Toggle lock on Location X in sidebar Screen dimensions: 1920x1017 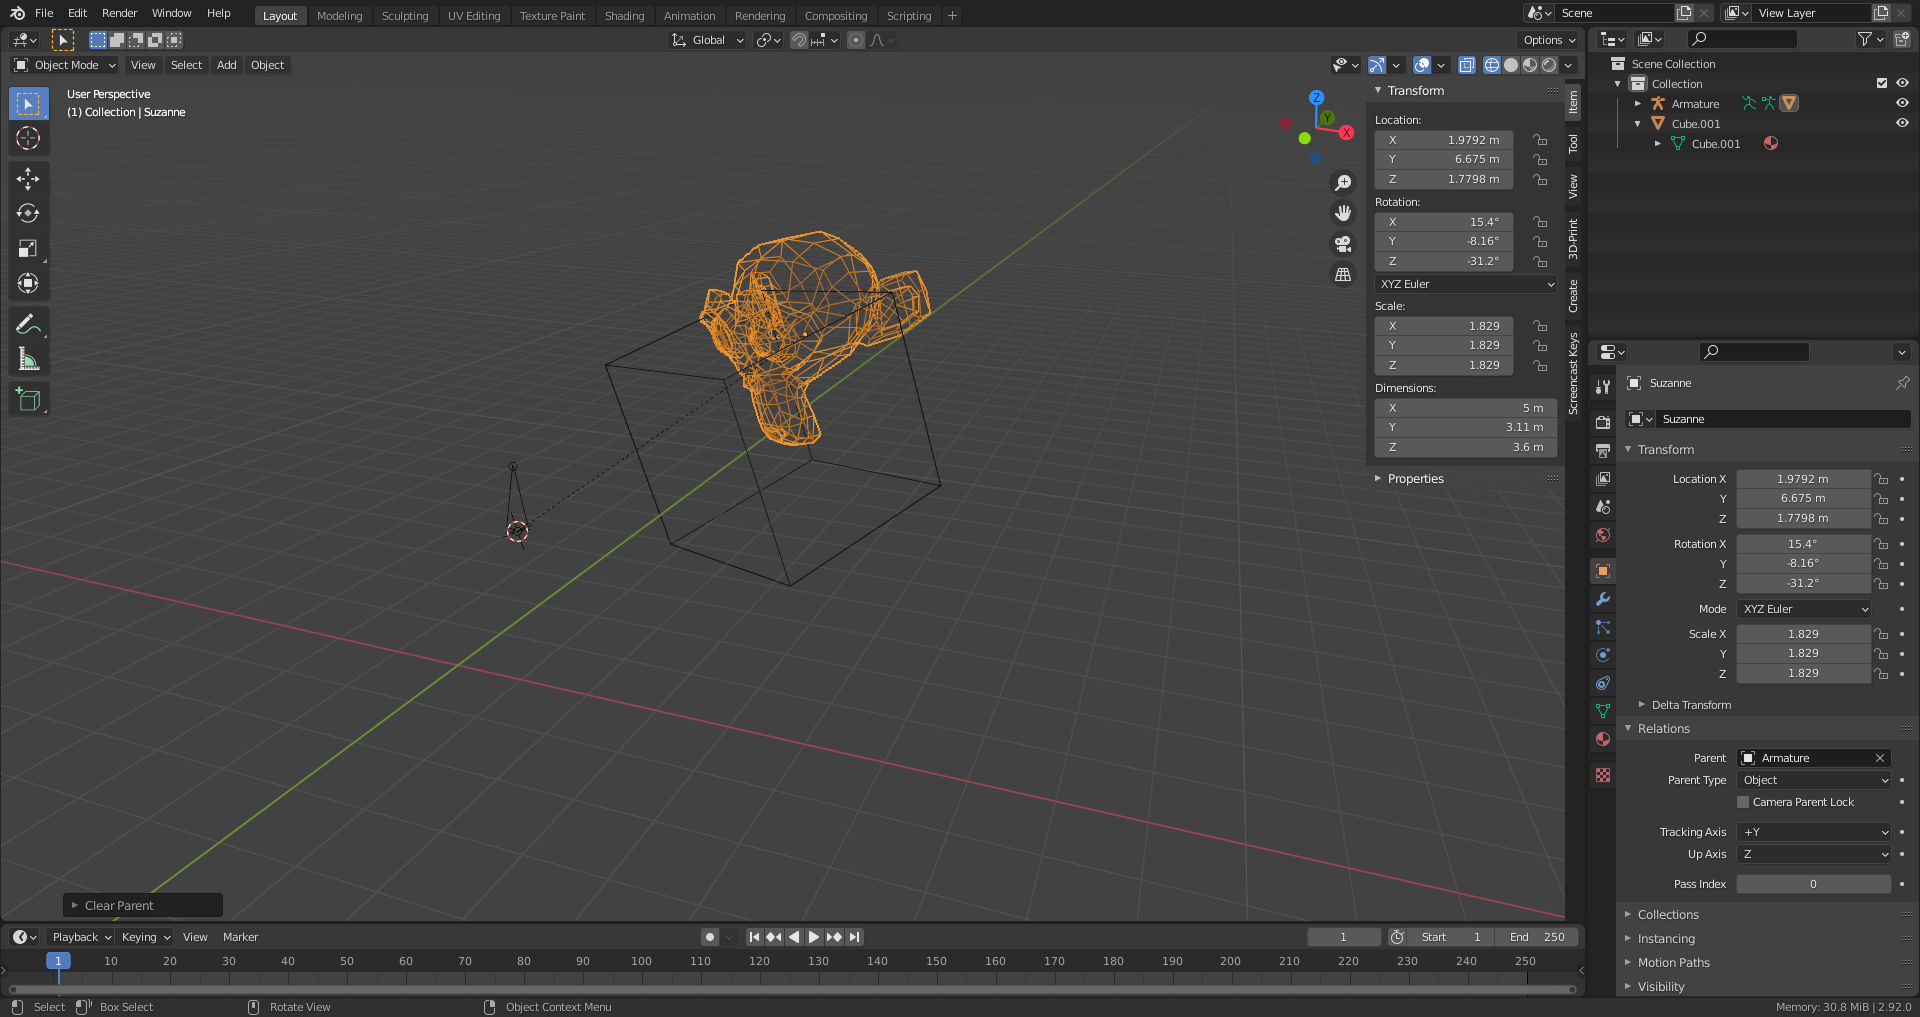[1540, 140]
